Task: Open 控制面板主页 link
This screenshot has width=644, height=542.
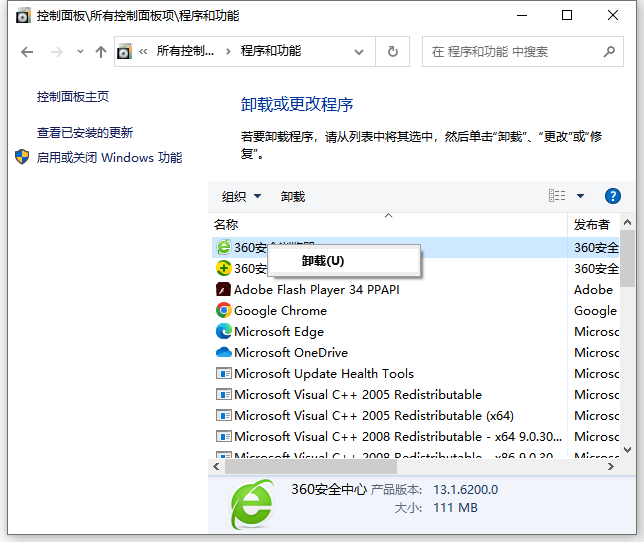Action: click(x=73, y=96)
